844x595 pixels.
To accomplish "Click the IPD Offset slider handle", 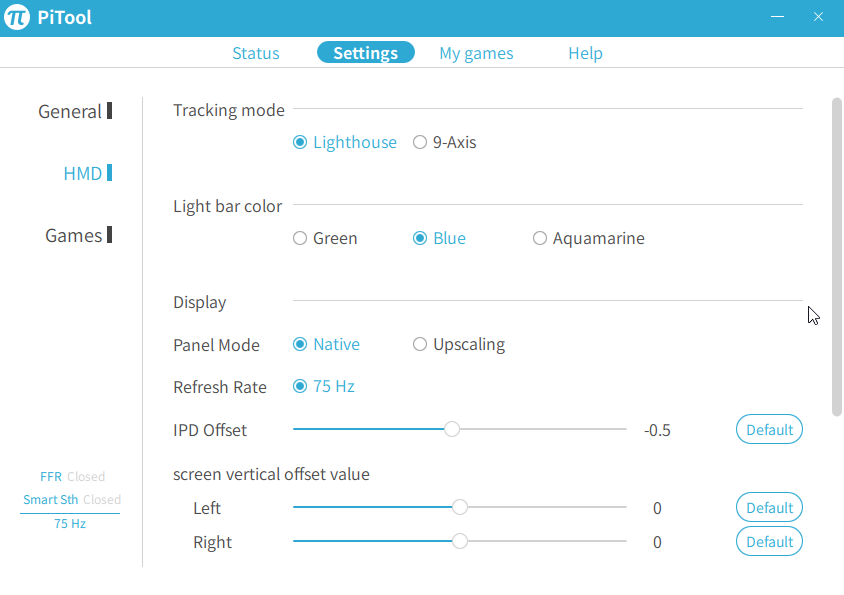I will tap(452, 429).
